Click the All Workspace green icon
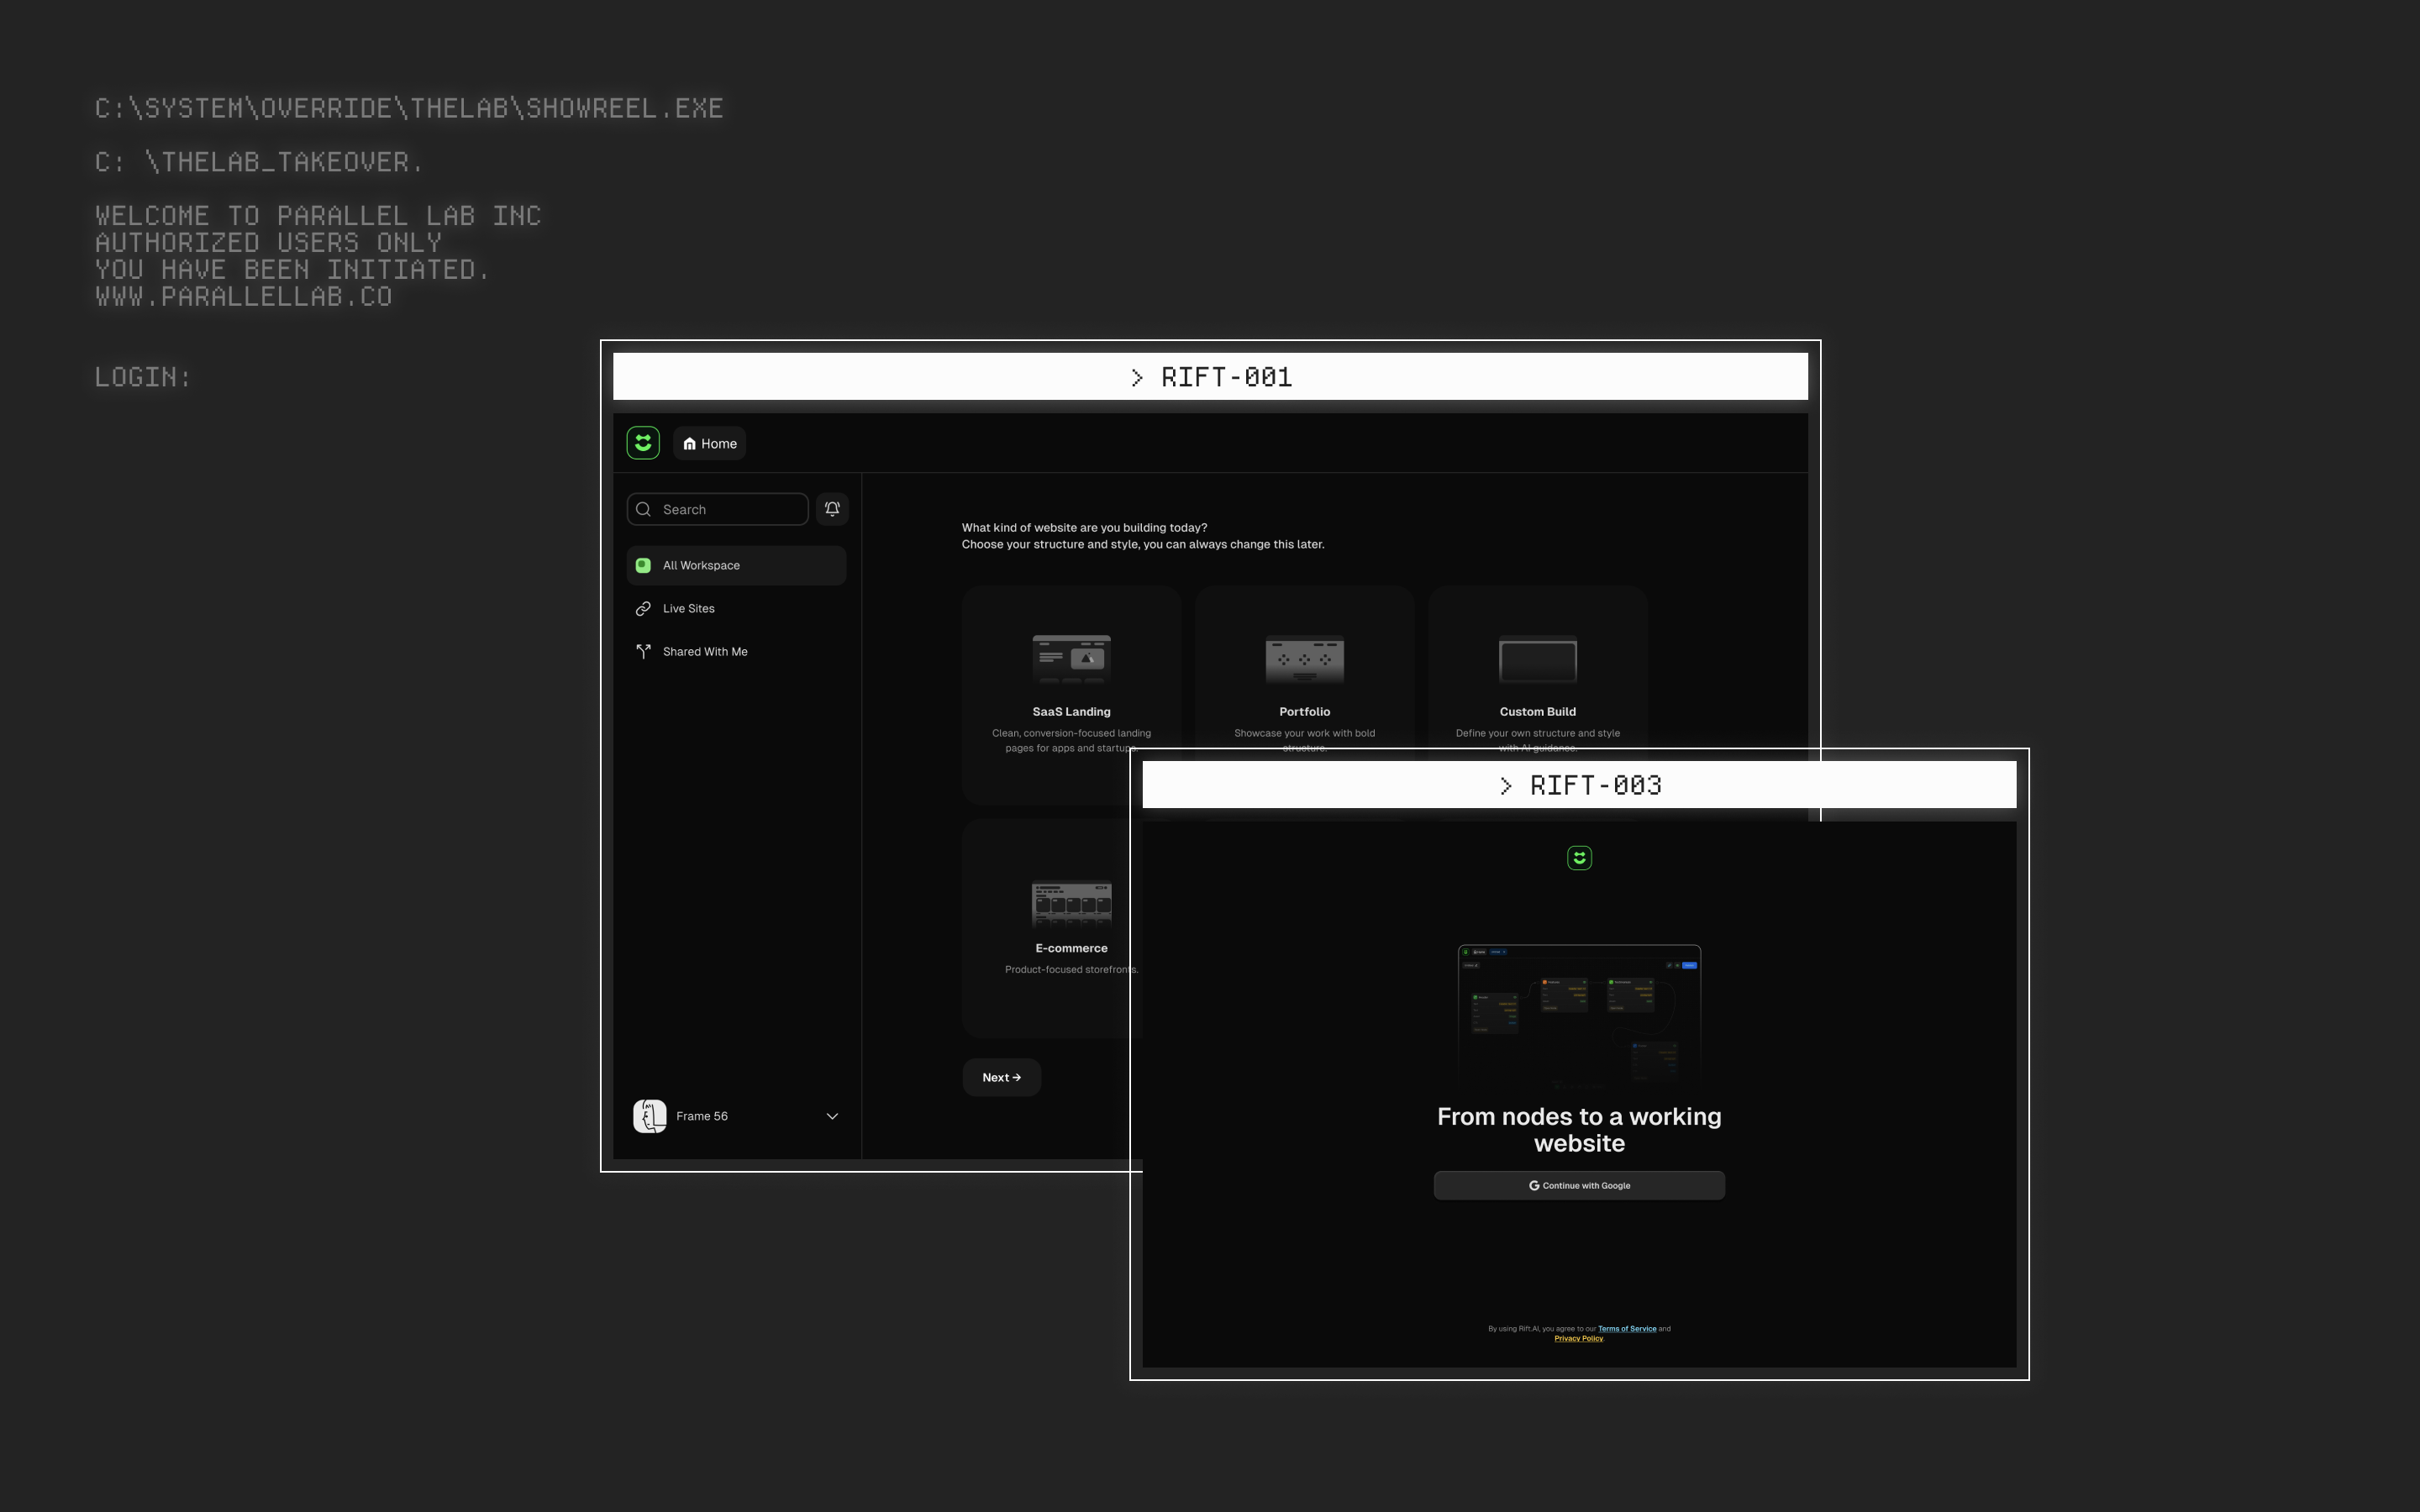 [643, 565]
